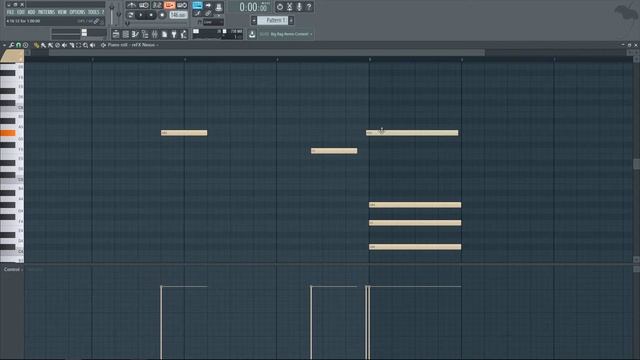
Task: Open the PATTERNS menu
Action: pyautogui.click(x=47, y=12)
